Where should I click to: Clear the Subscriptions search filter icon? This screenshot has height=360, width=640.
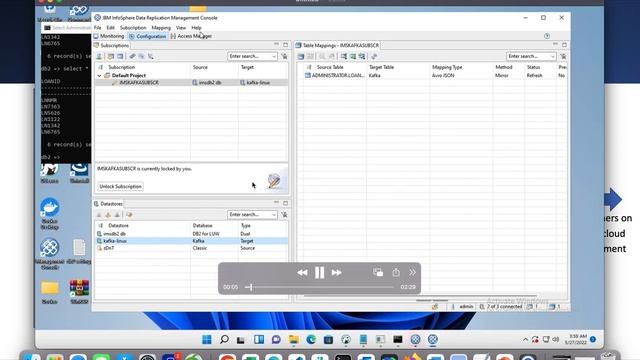(x=284, y=56)
